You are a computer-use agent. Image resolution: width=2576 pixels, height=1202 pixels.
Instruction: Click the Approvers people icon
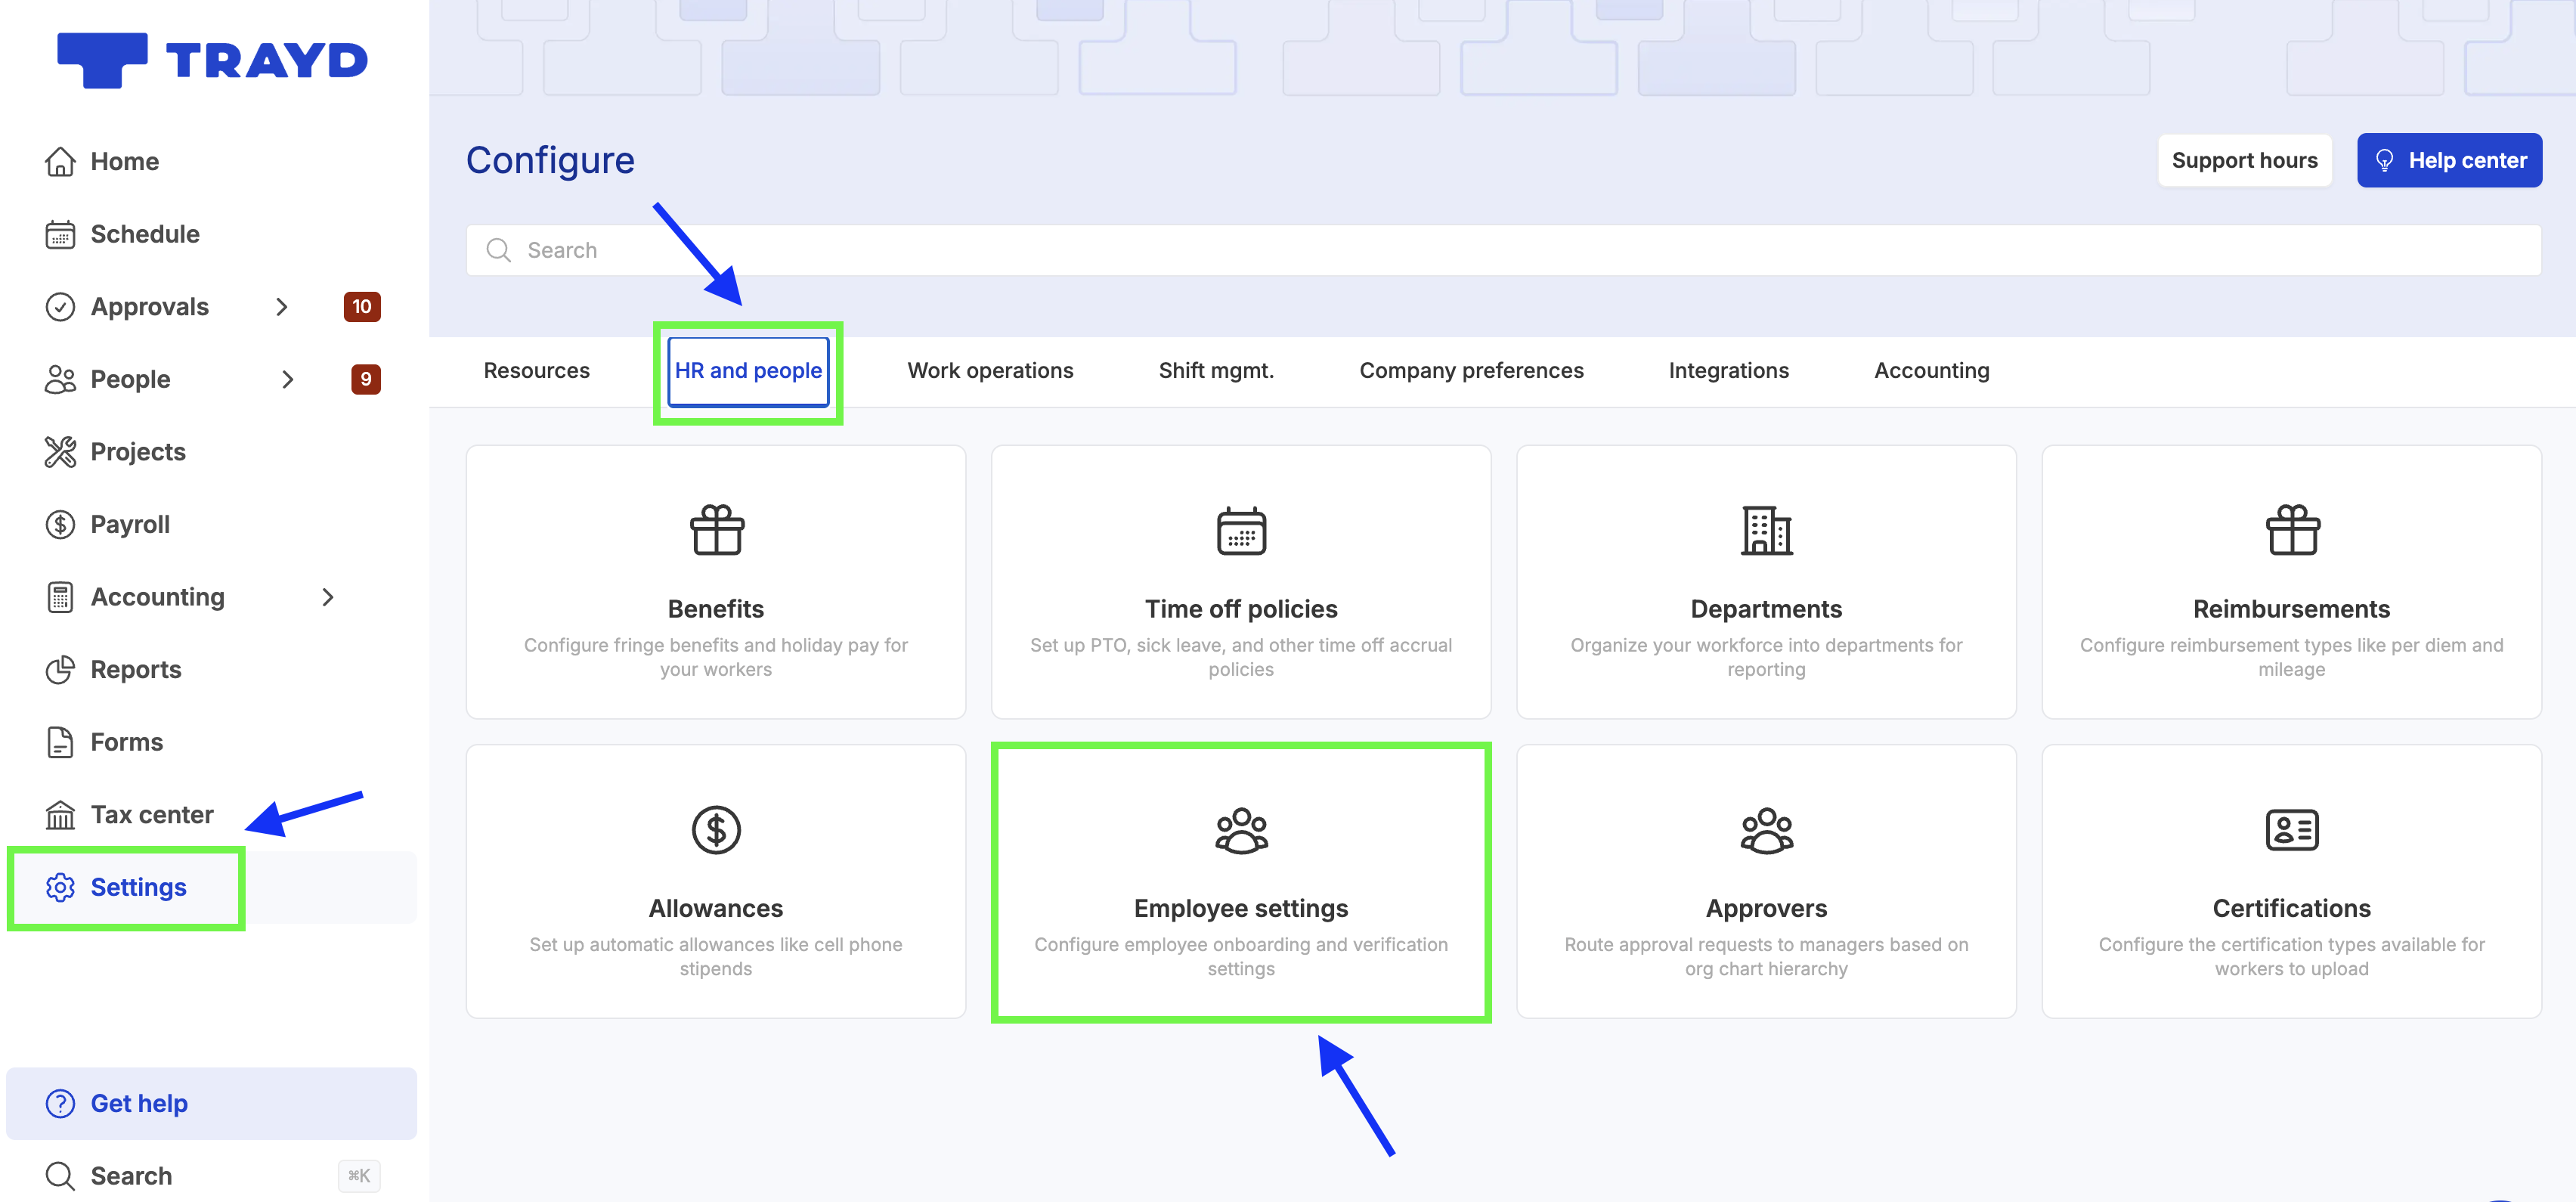(x=1766, y=830)
